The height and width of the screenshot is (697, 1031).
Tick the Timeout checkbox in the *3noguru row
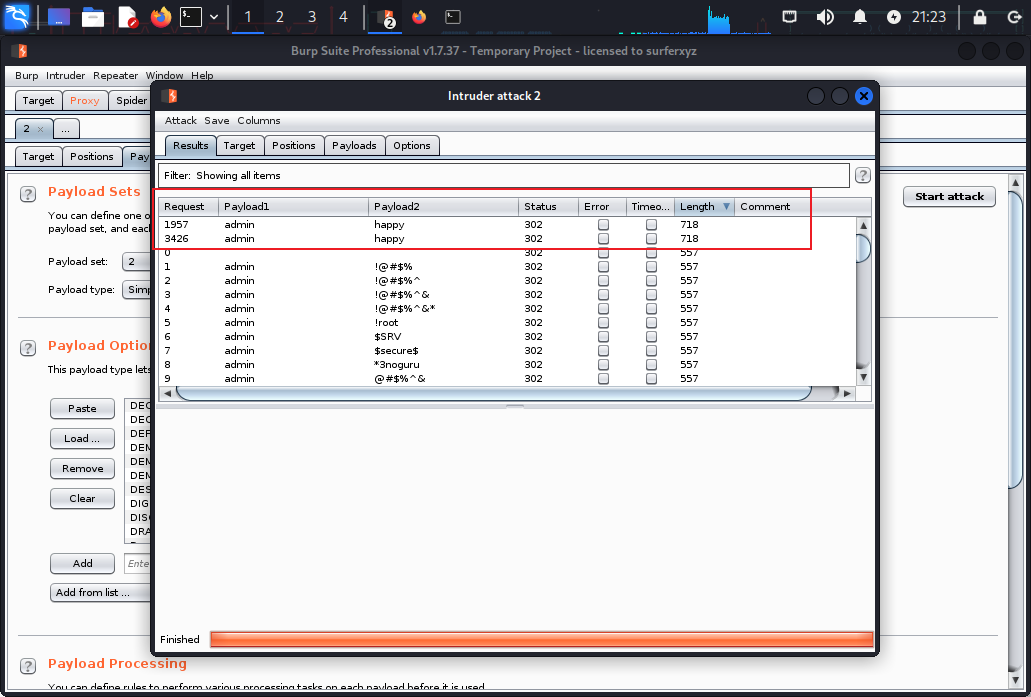tap(651, 365)
